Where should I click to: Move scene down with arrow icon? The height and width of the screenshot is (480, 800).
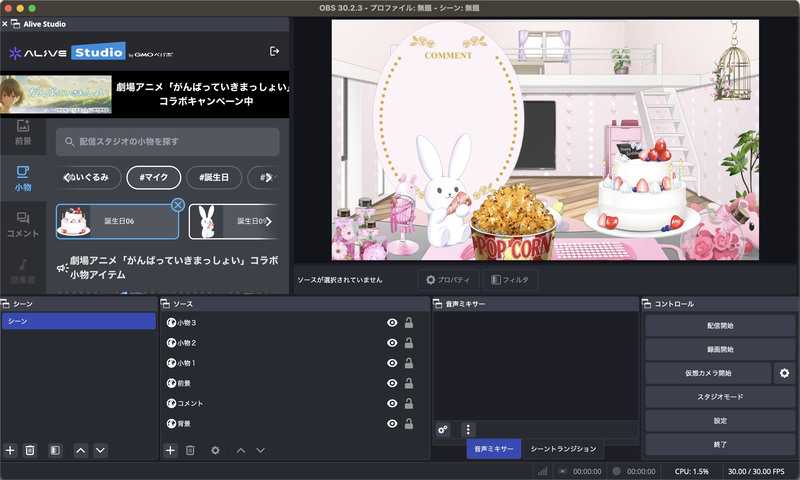101,450
